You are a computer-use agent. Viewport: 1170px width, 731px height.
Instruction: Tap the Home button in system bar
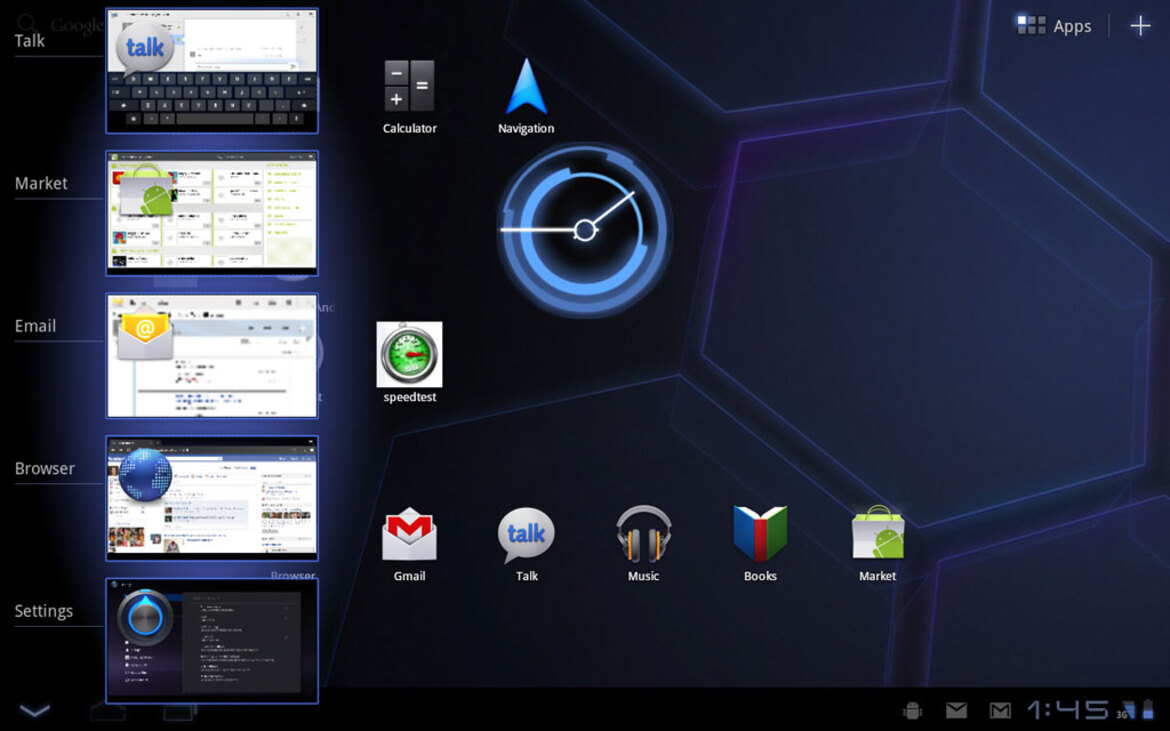coord(107,711)
